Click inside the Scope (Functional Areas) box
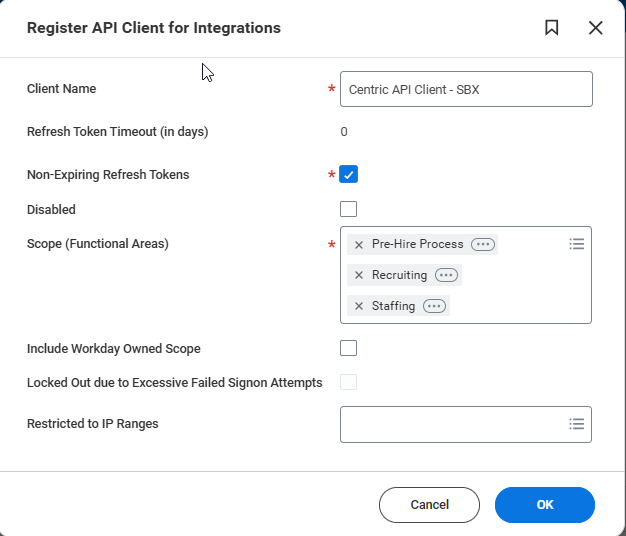Viewport: 626px width, 536px height. (x=466, y=275)
